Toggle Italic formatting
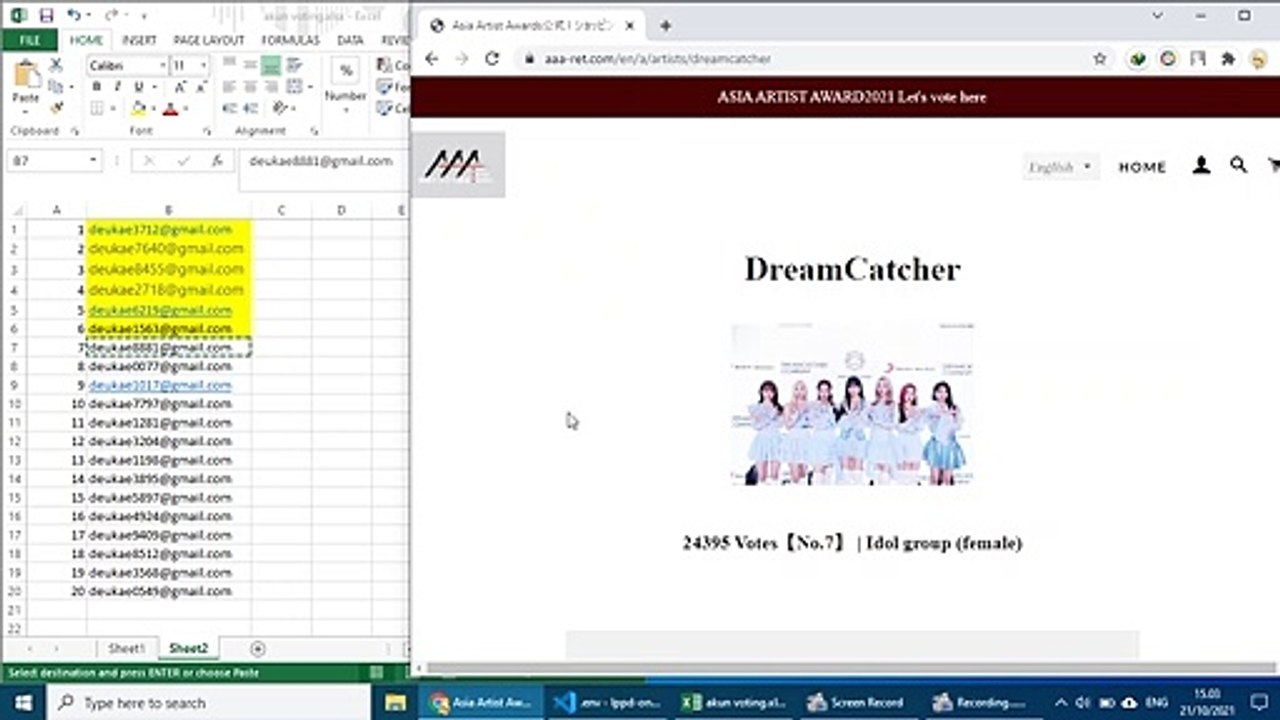This screenshot has height=720, width=1280. point(116,87)
